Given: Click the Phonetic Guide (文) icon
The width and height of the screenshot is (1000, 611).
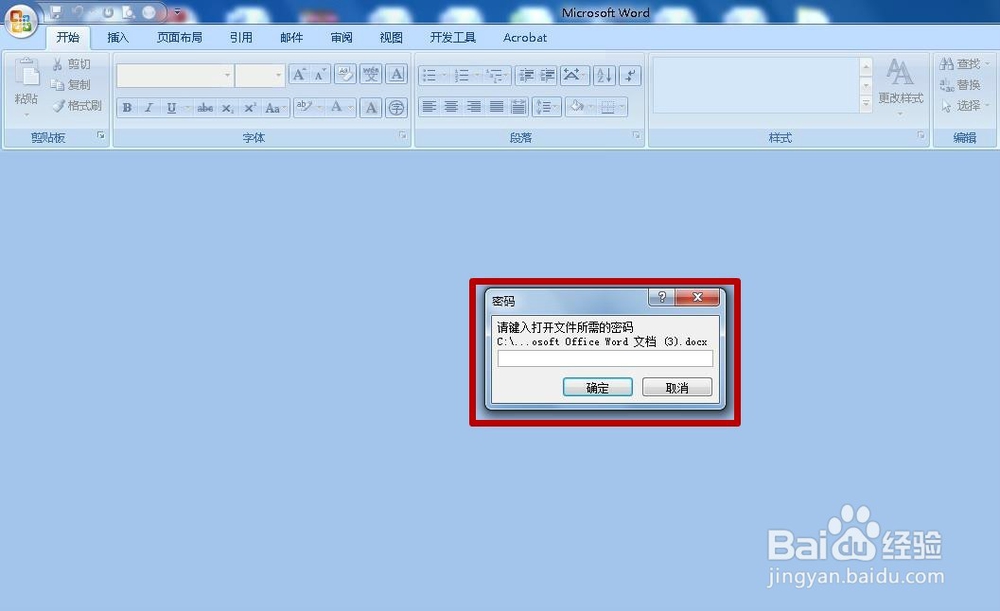Looking at the screenshot, I should [x=371, y=75].
